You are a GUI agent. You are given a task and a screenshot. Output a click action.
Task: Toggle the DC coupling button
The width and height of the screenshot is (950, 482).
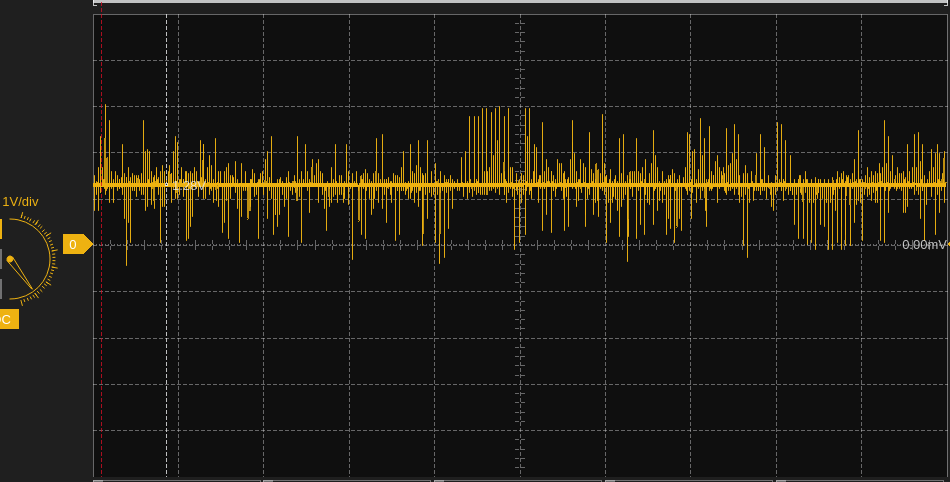tap(7, 319)
